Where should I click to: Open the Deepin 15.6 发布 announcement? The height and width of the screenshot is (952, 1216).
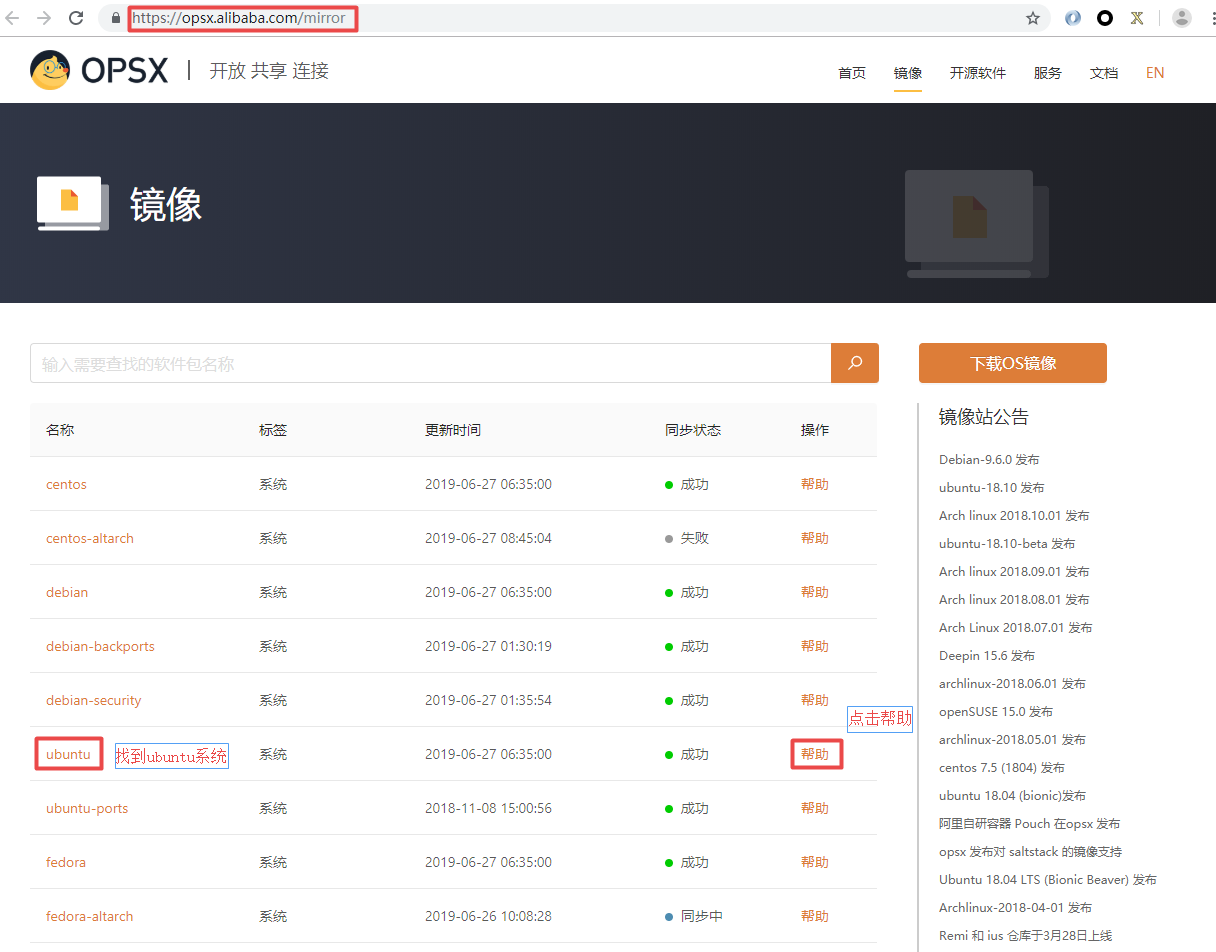[987, 656]
